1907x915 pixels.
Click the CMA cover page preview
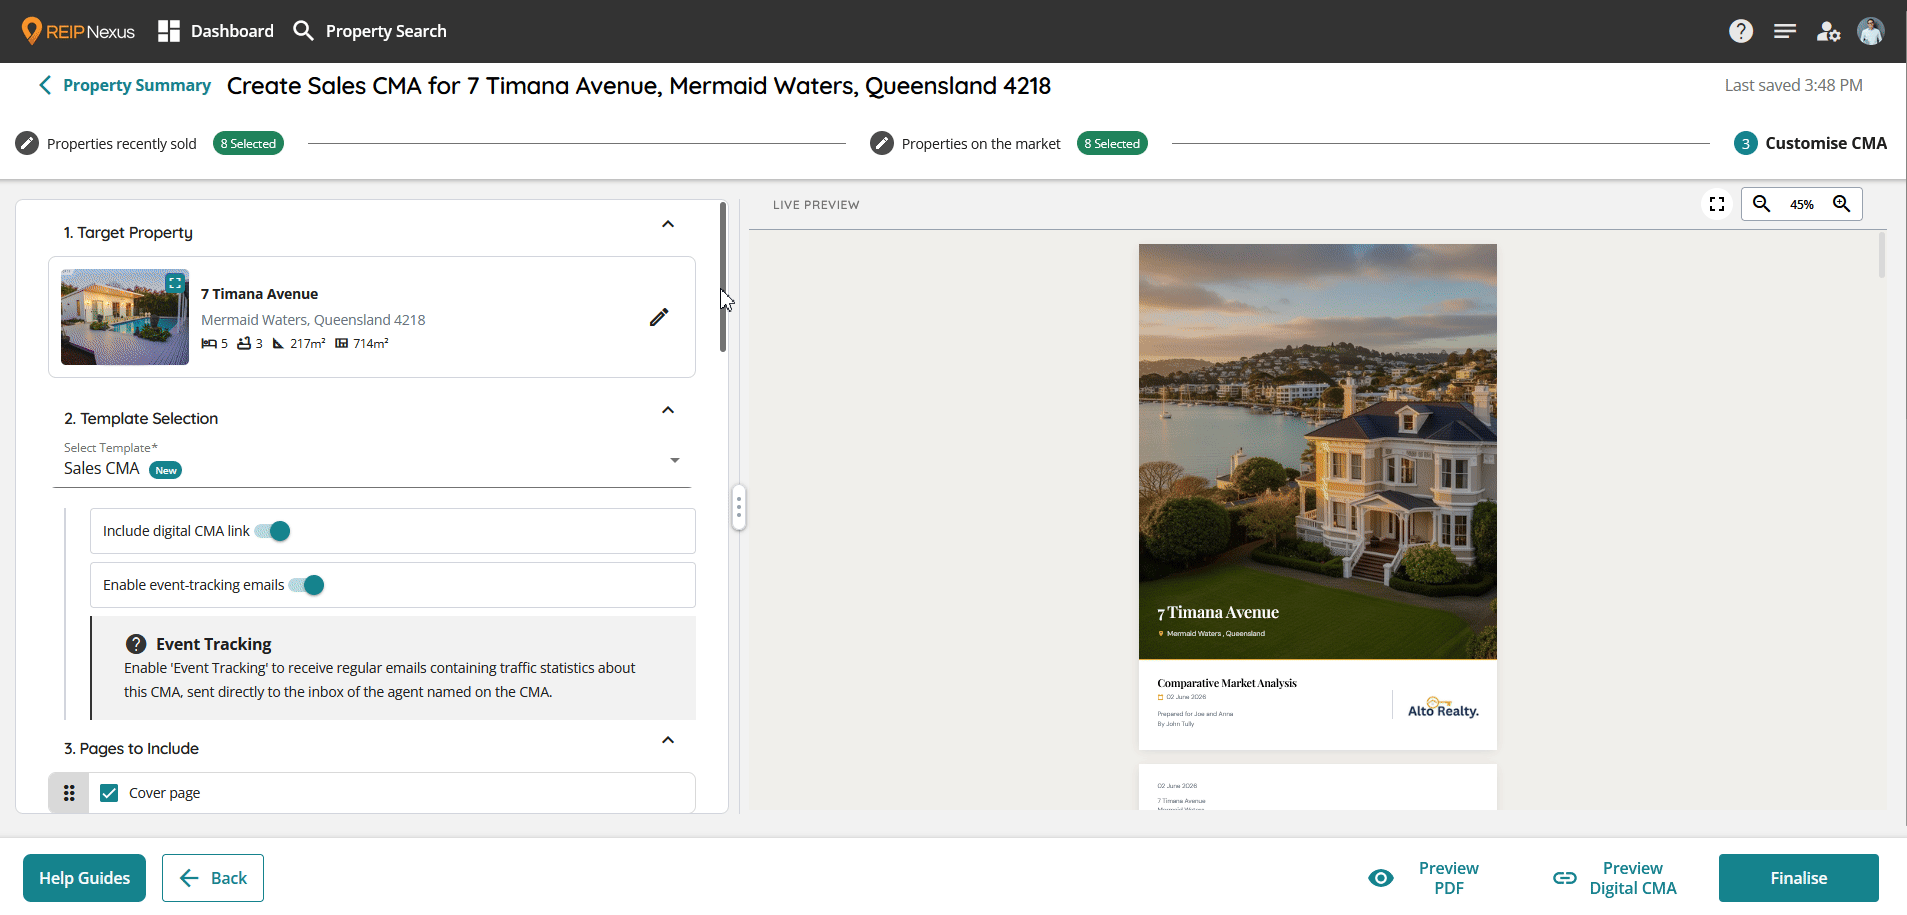(x=1318, y=497)
